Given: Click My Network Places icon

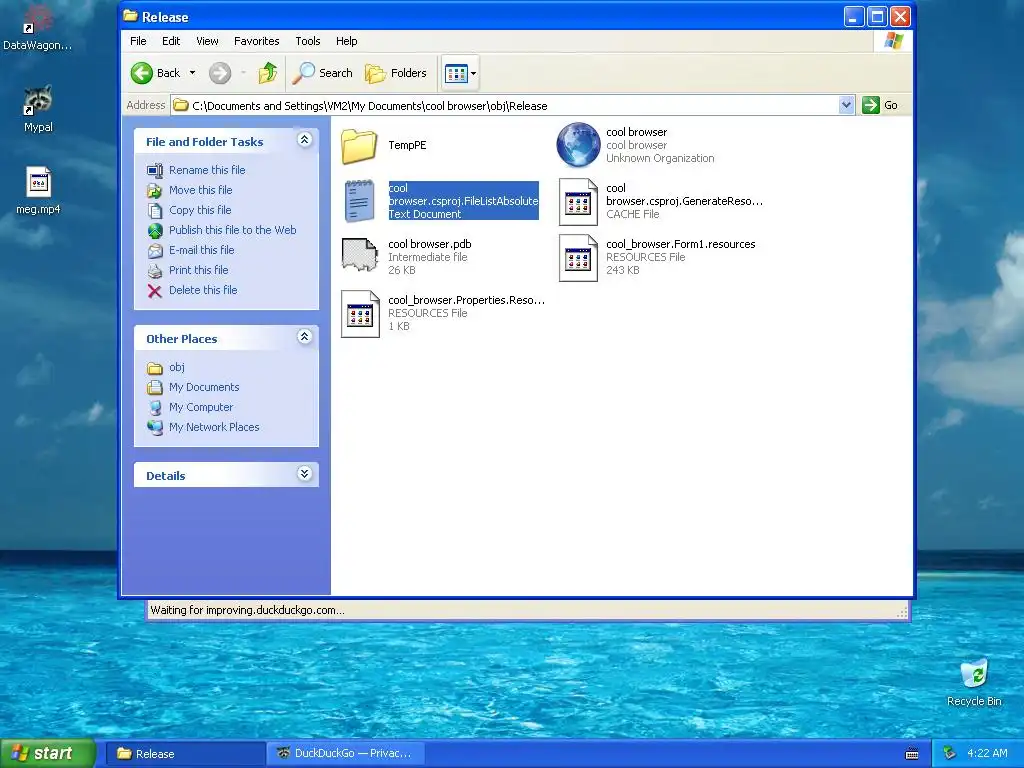Looking at the screenshot, I should tap(155, 428).
